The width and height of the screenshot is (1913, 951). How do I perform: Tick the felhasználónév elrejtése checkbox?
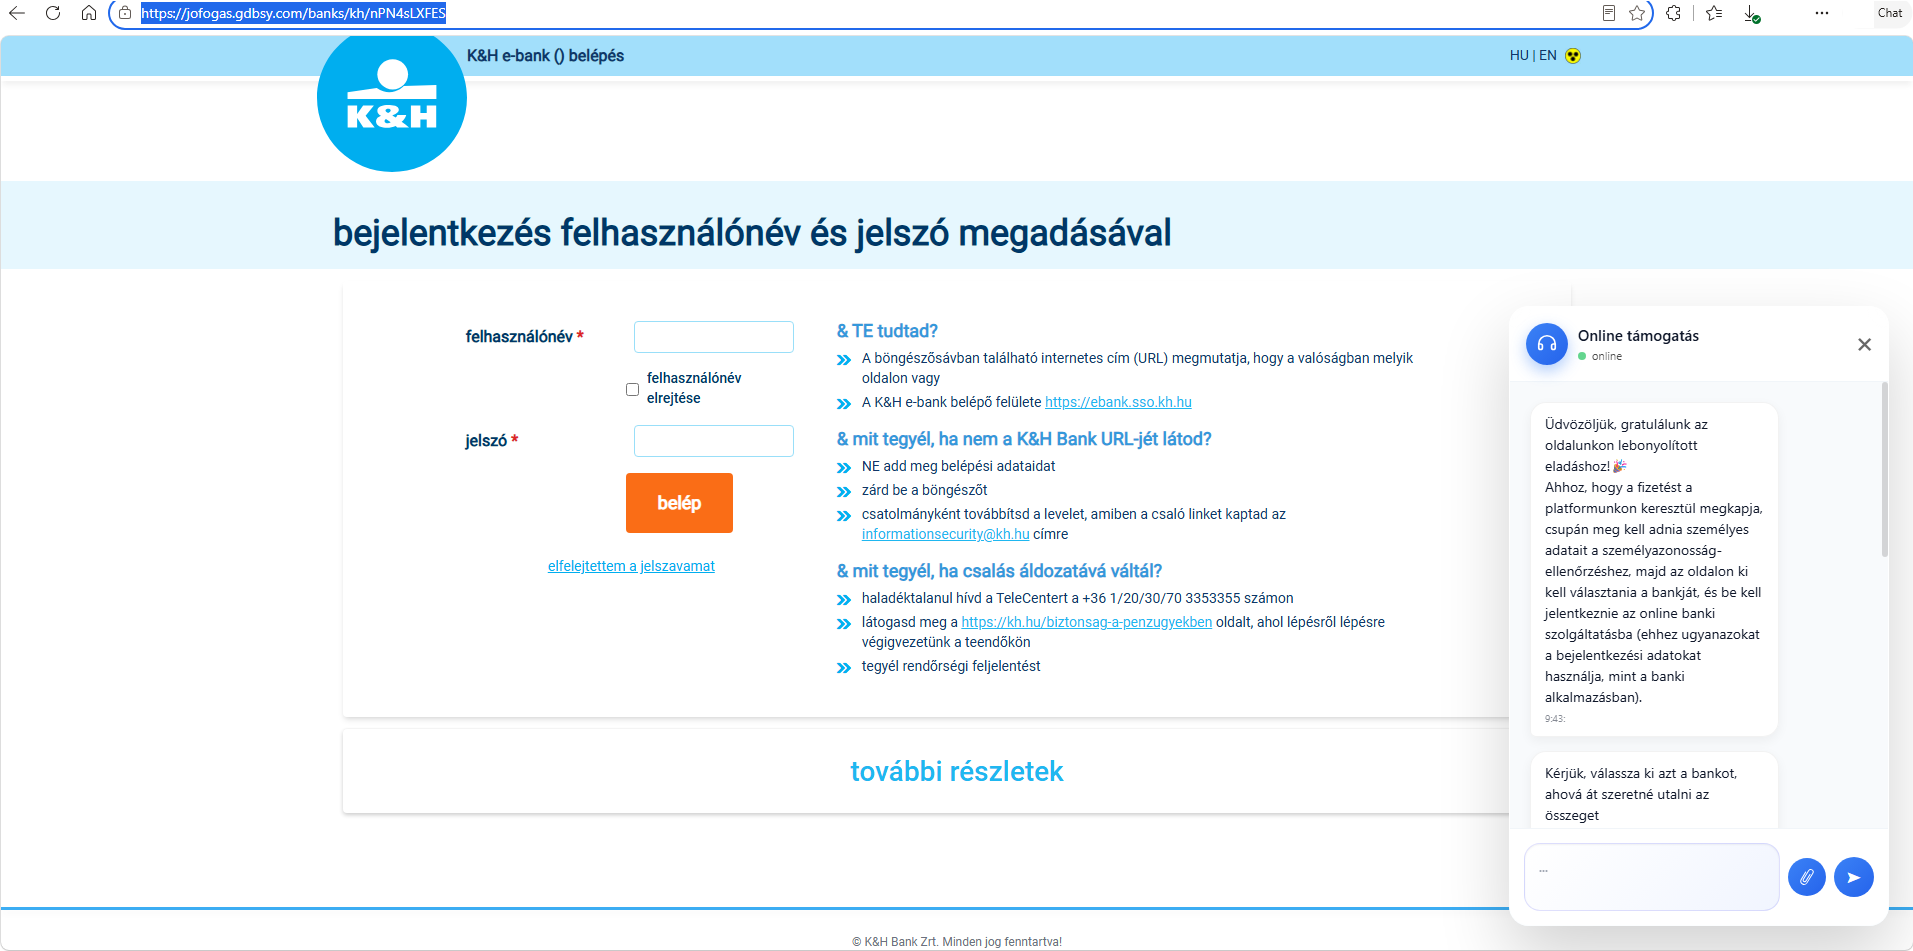pyautogui.click(x=632, y=389)
